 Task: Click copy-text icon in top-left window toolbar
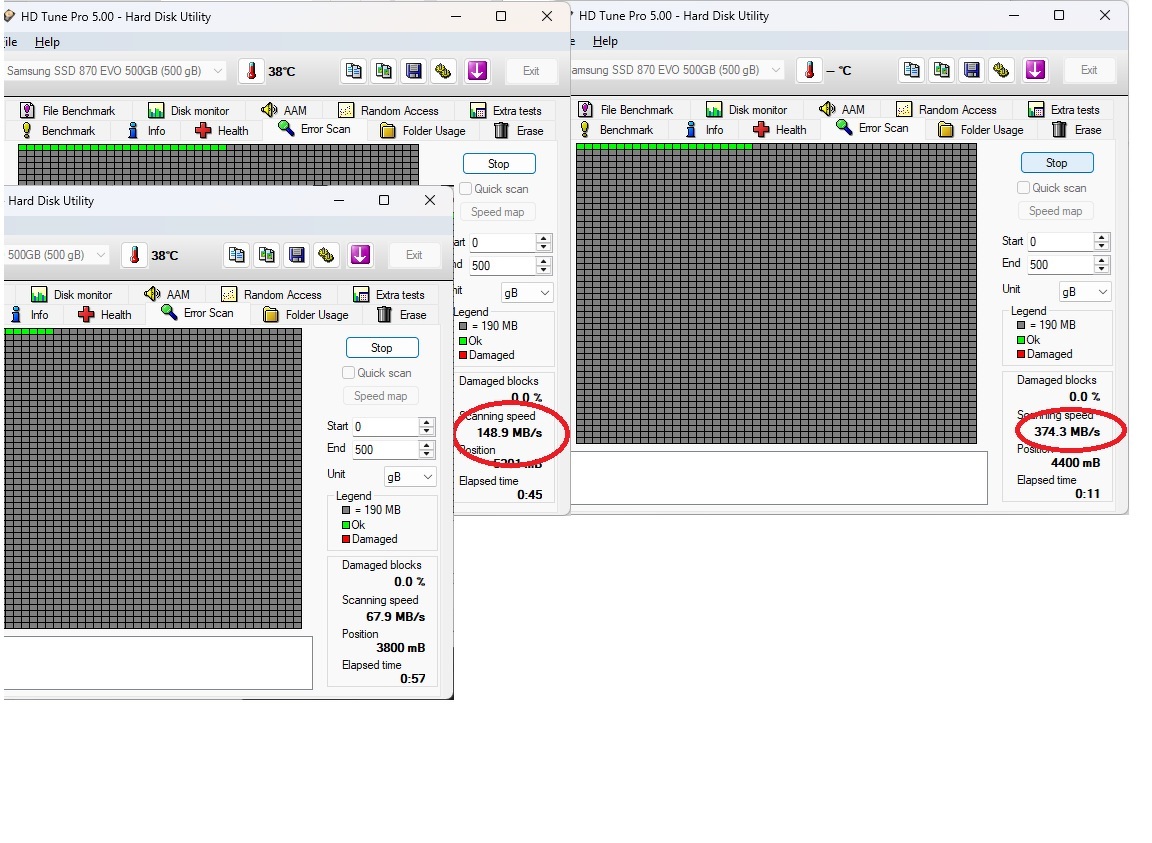[353, 71]
